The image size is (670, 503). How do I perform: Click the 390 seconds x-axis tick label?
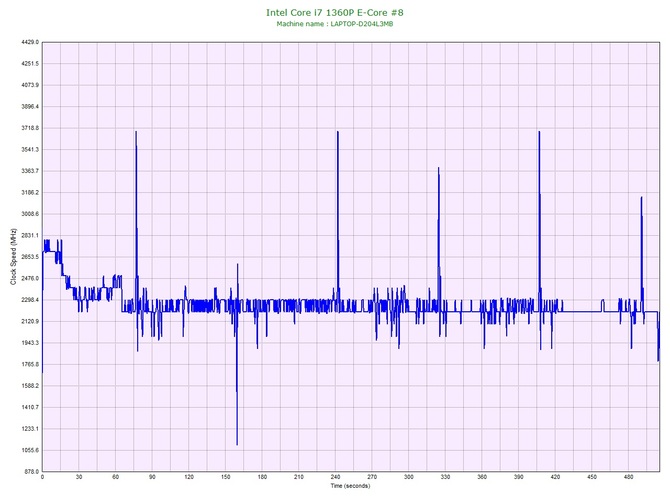point(519,477)
